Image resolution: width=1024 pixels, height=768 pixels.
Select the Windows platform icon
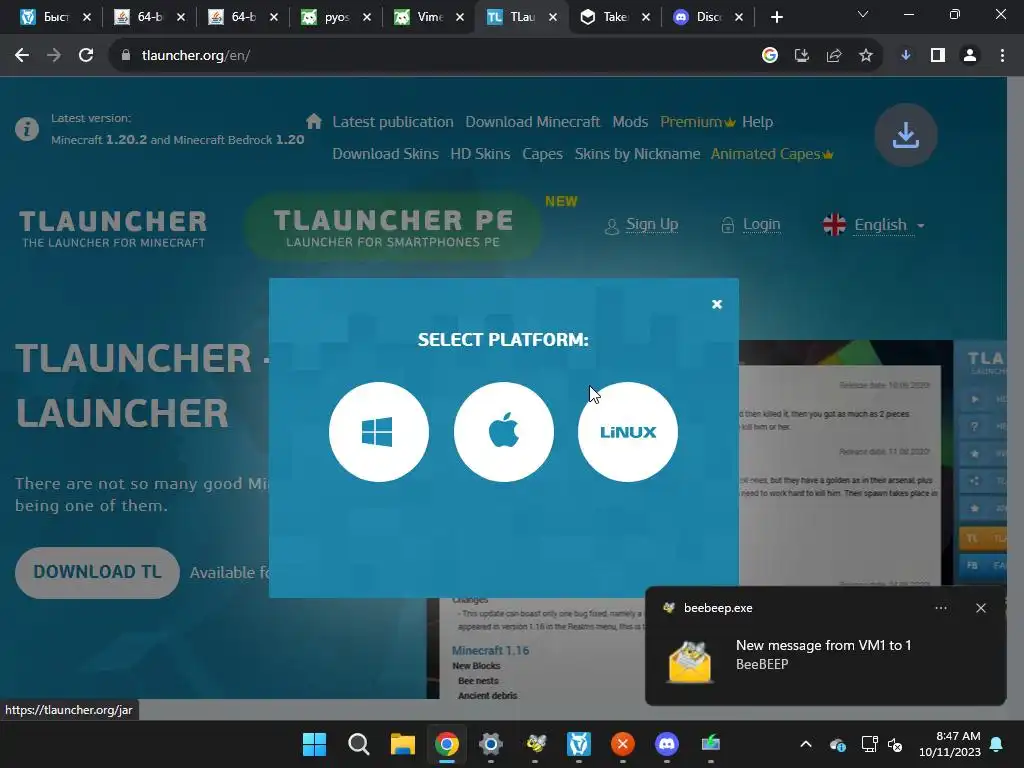click(379, 432)
